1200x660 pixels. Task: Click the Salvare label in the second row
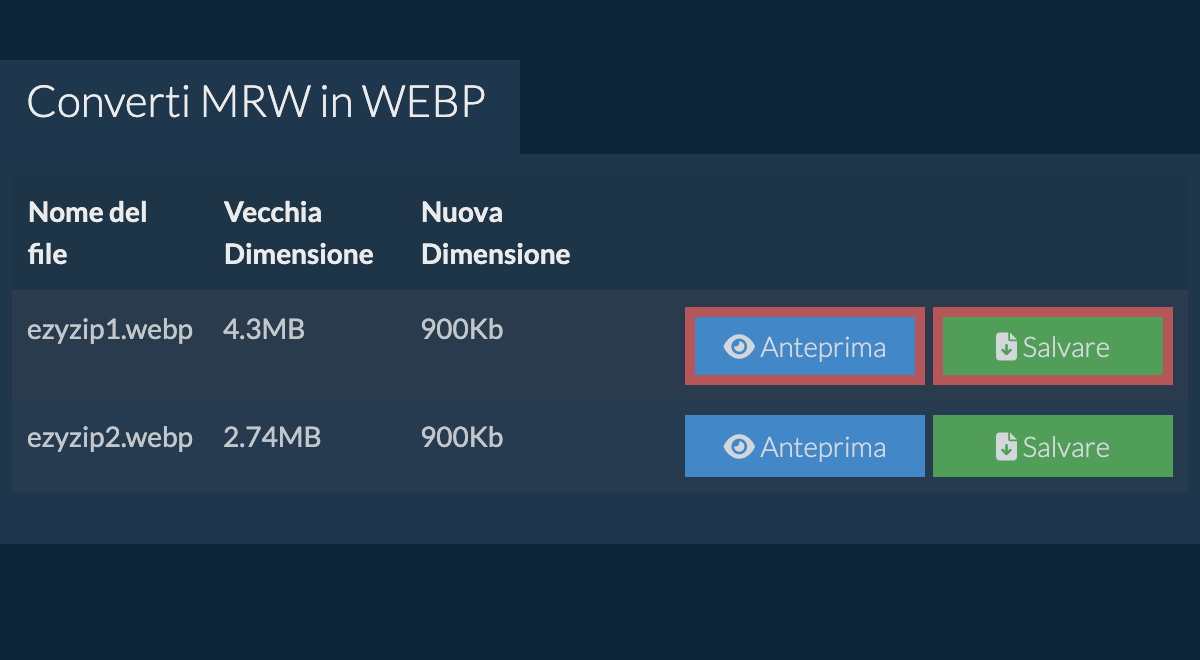[x=1066, y=447]
